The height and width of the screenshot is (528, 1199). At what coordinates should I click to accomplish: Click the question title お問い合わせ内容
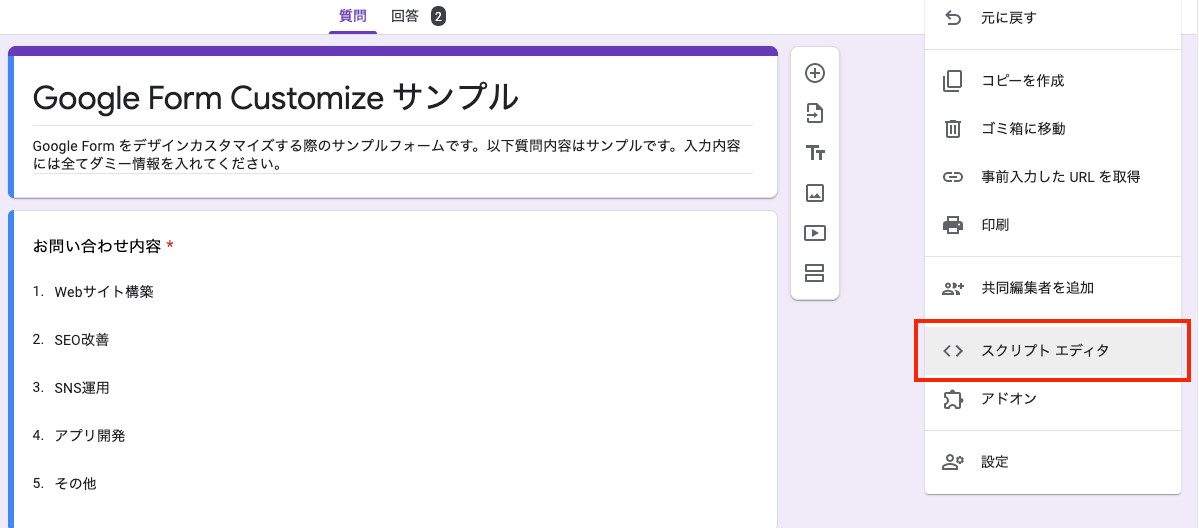coord(97,246)
